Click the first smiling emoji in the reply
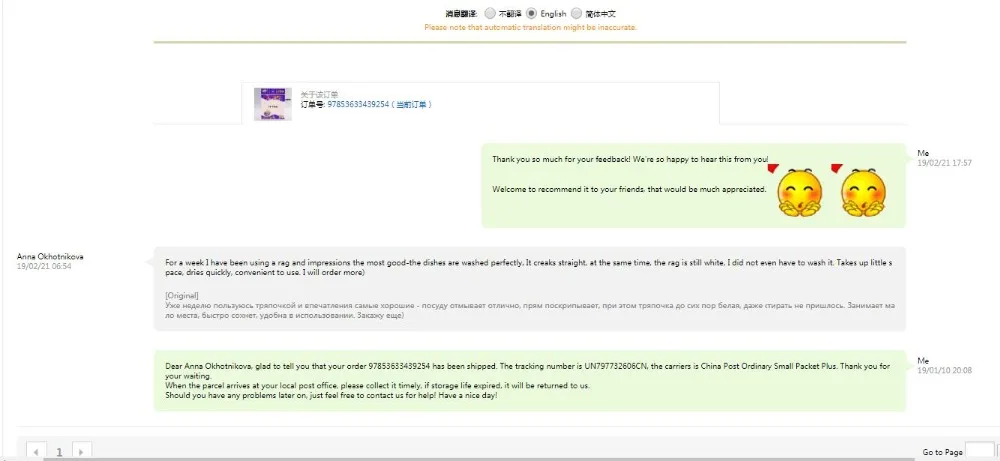This screenshot has width=1000, height=461. [x=799, y=192]
